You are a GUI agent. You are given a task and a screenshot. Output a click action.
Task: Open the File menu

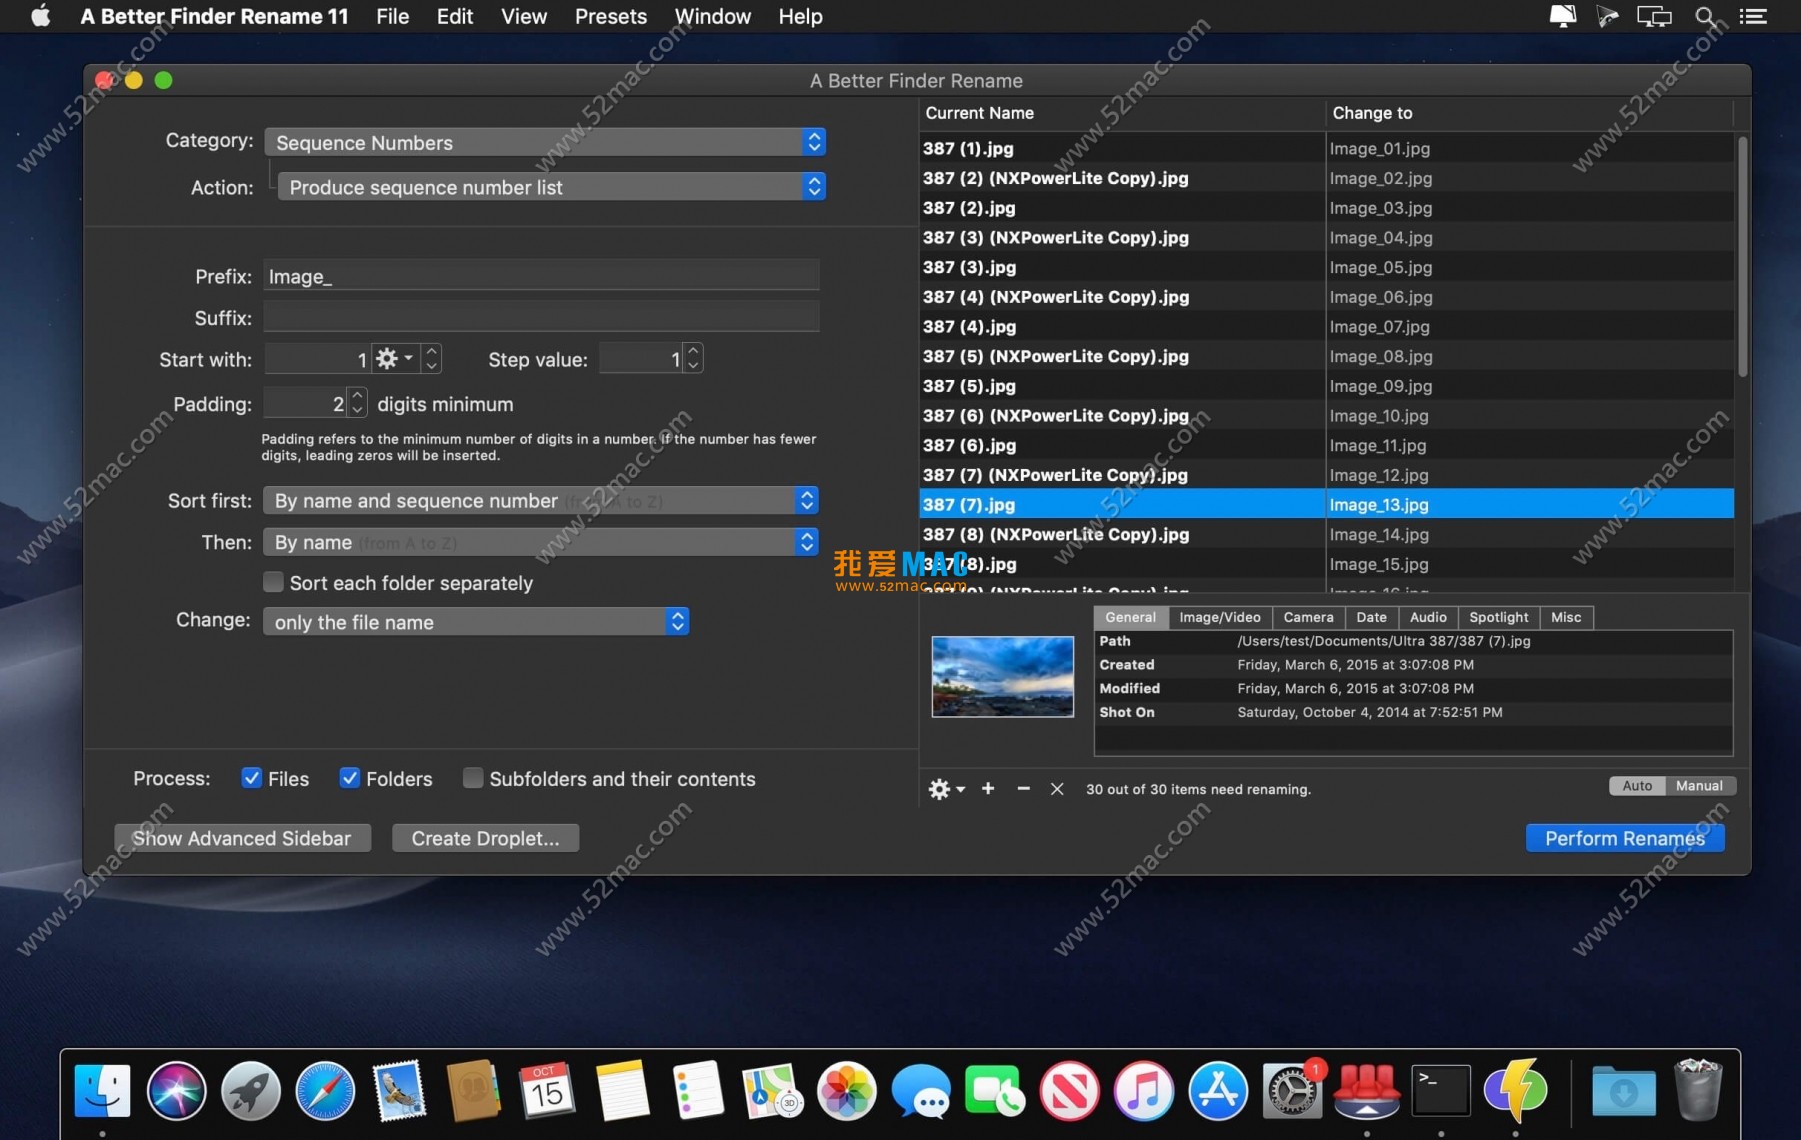[x=392, y=16]
